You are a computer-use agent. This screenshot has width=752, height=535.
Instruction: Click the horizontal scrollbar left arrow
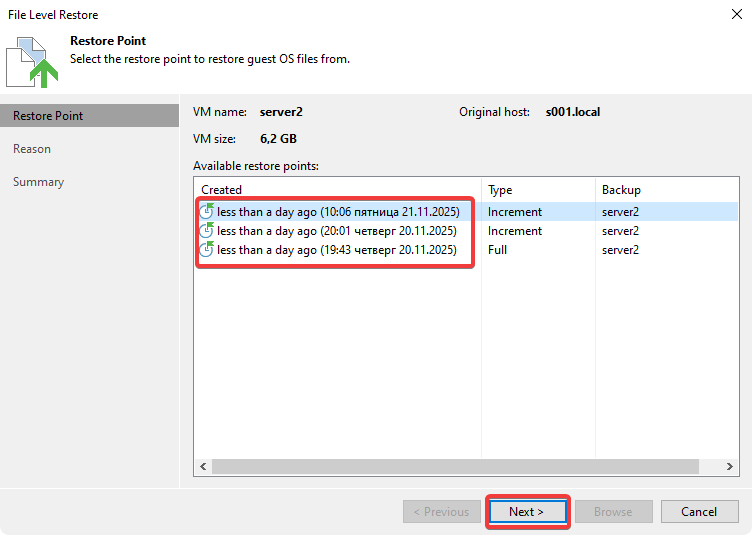(203, 466)
